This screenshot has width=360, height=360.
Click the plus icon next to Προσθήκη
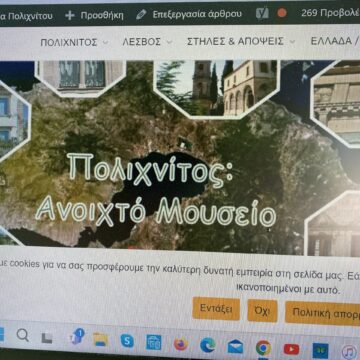(x=70, y=15)
